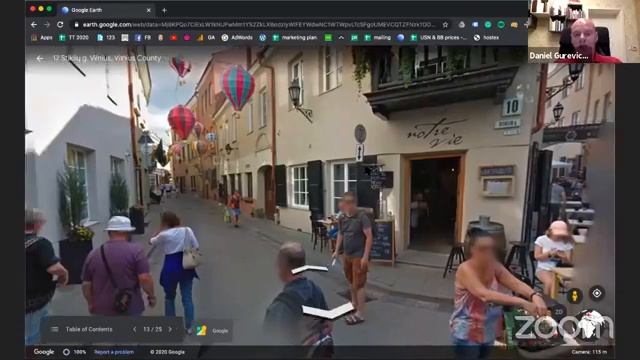Switch view with the 2D button
640x360 pixels.
point(558,312)
